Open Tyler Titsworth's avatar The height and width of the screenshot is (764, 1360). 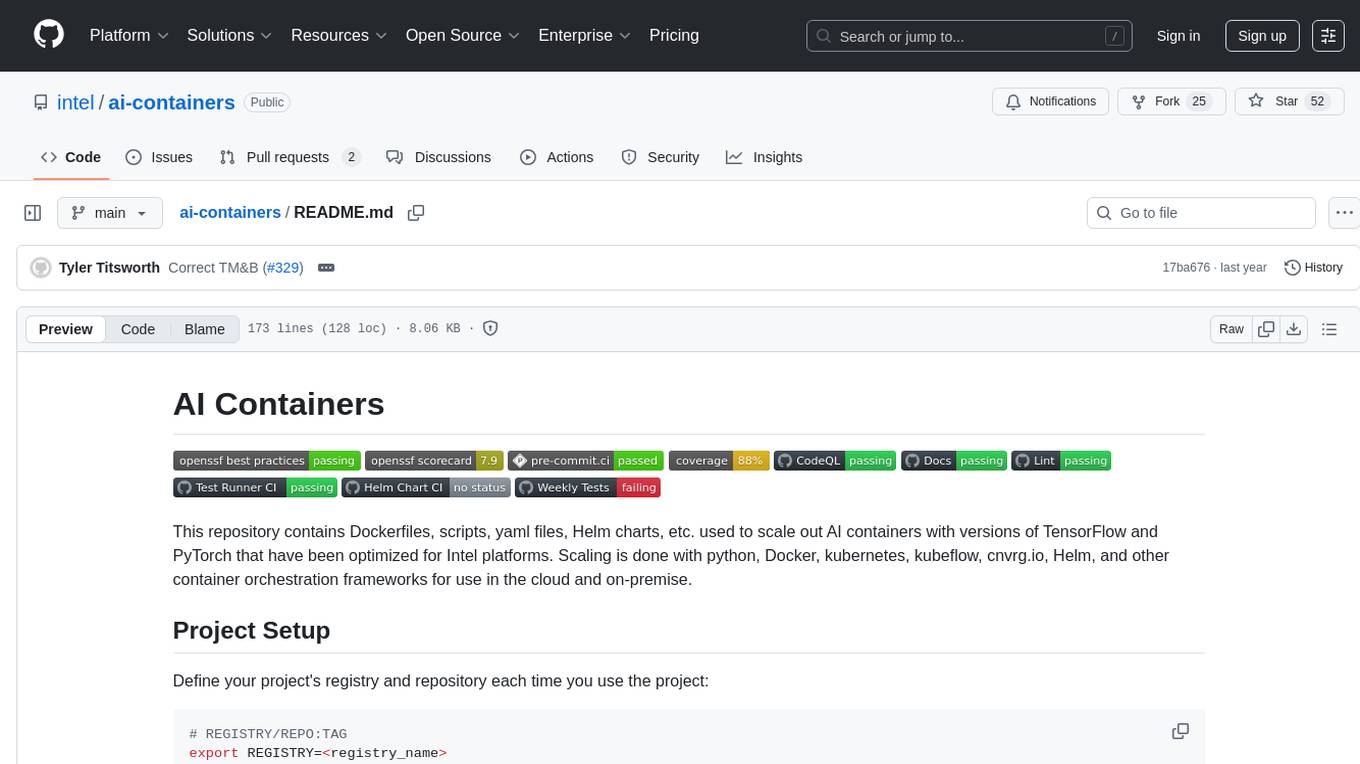pos(41,268)
